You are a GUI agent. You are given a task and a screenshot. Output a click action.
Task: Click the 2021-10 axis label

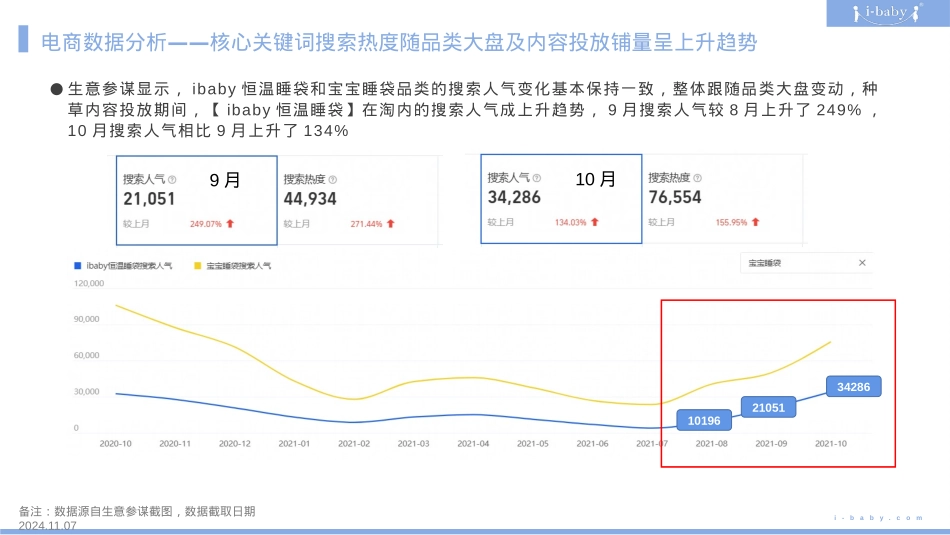[x=831, y=444]
